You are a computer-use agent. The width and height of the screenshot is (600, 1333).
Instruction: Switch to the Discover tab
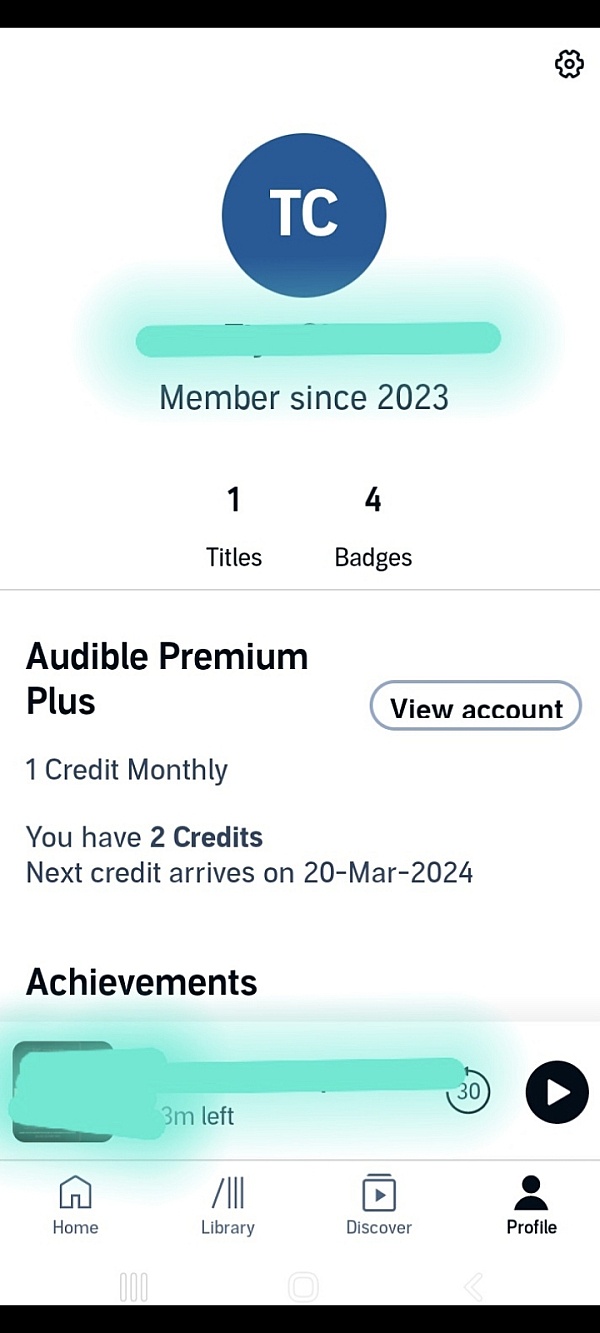coord(379,1205)
